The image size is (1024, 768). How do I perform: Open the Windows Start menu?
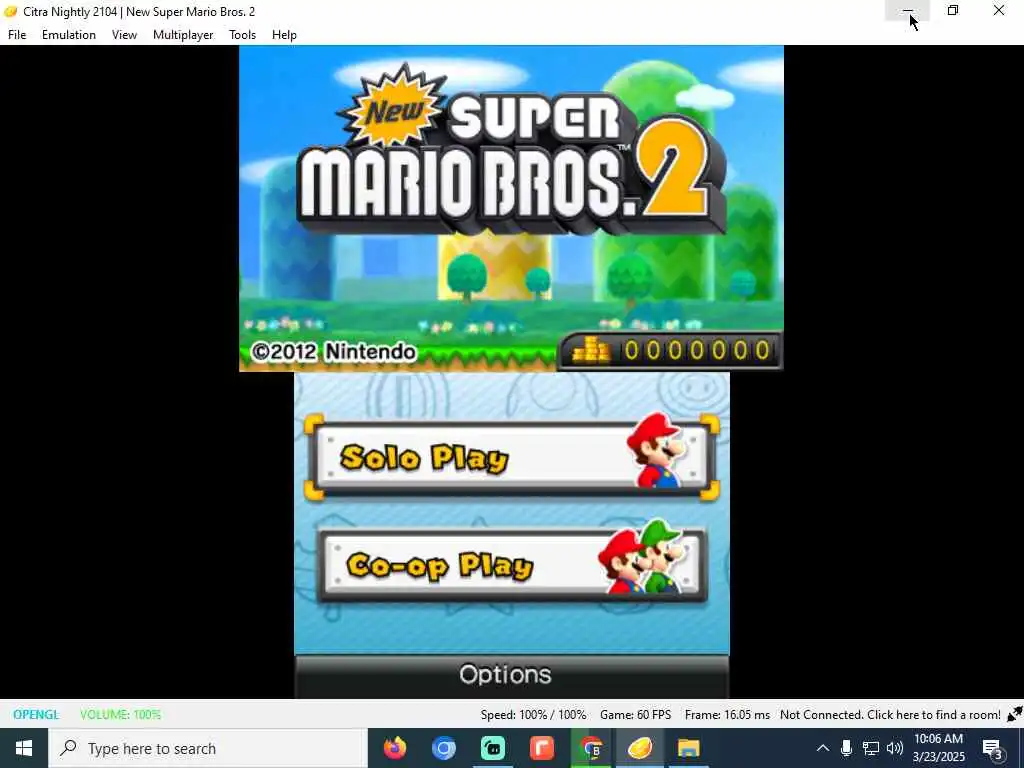tap(24, 748)
